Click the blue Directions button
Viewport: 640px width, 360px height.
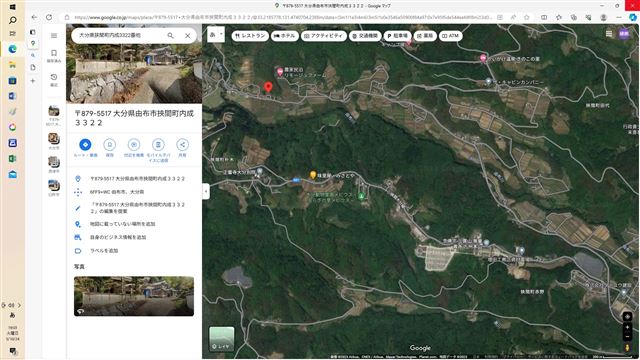click(x=85, y=147)
